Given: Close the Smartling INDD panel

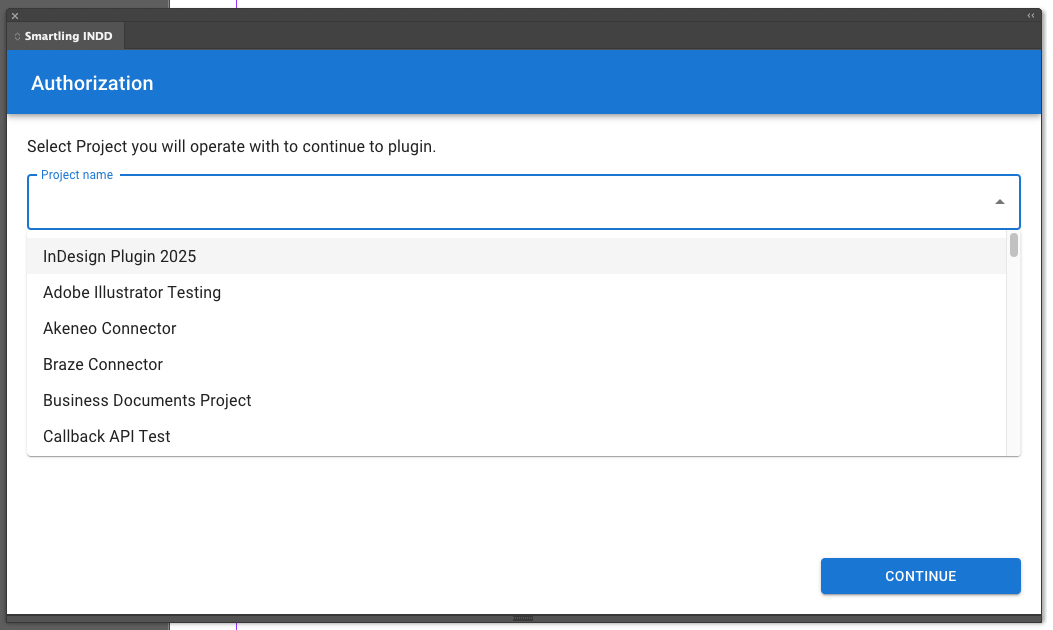Looking at the screenshot, I should point(15,15).
